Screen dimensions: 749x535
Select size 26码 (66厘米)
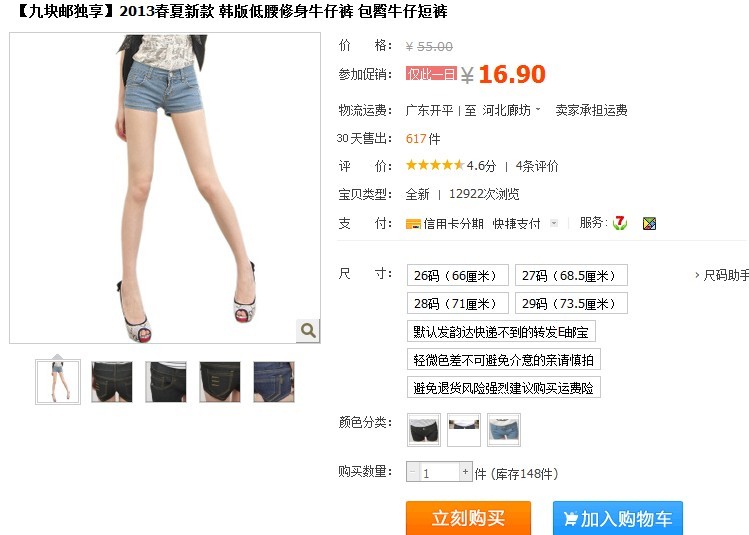tap(458, 275)
